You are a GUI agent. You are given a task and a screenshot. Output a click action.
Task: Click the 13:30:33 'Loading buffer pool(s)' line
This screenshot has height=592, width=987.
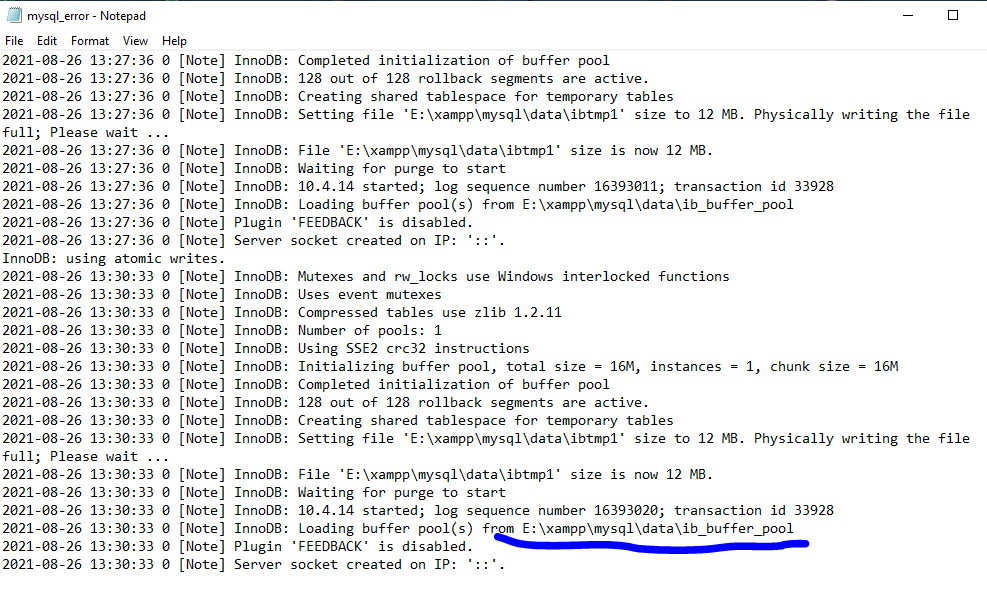(398, 528)
